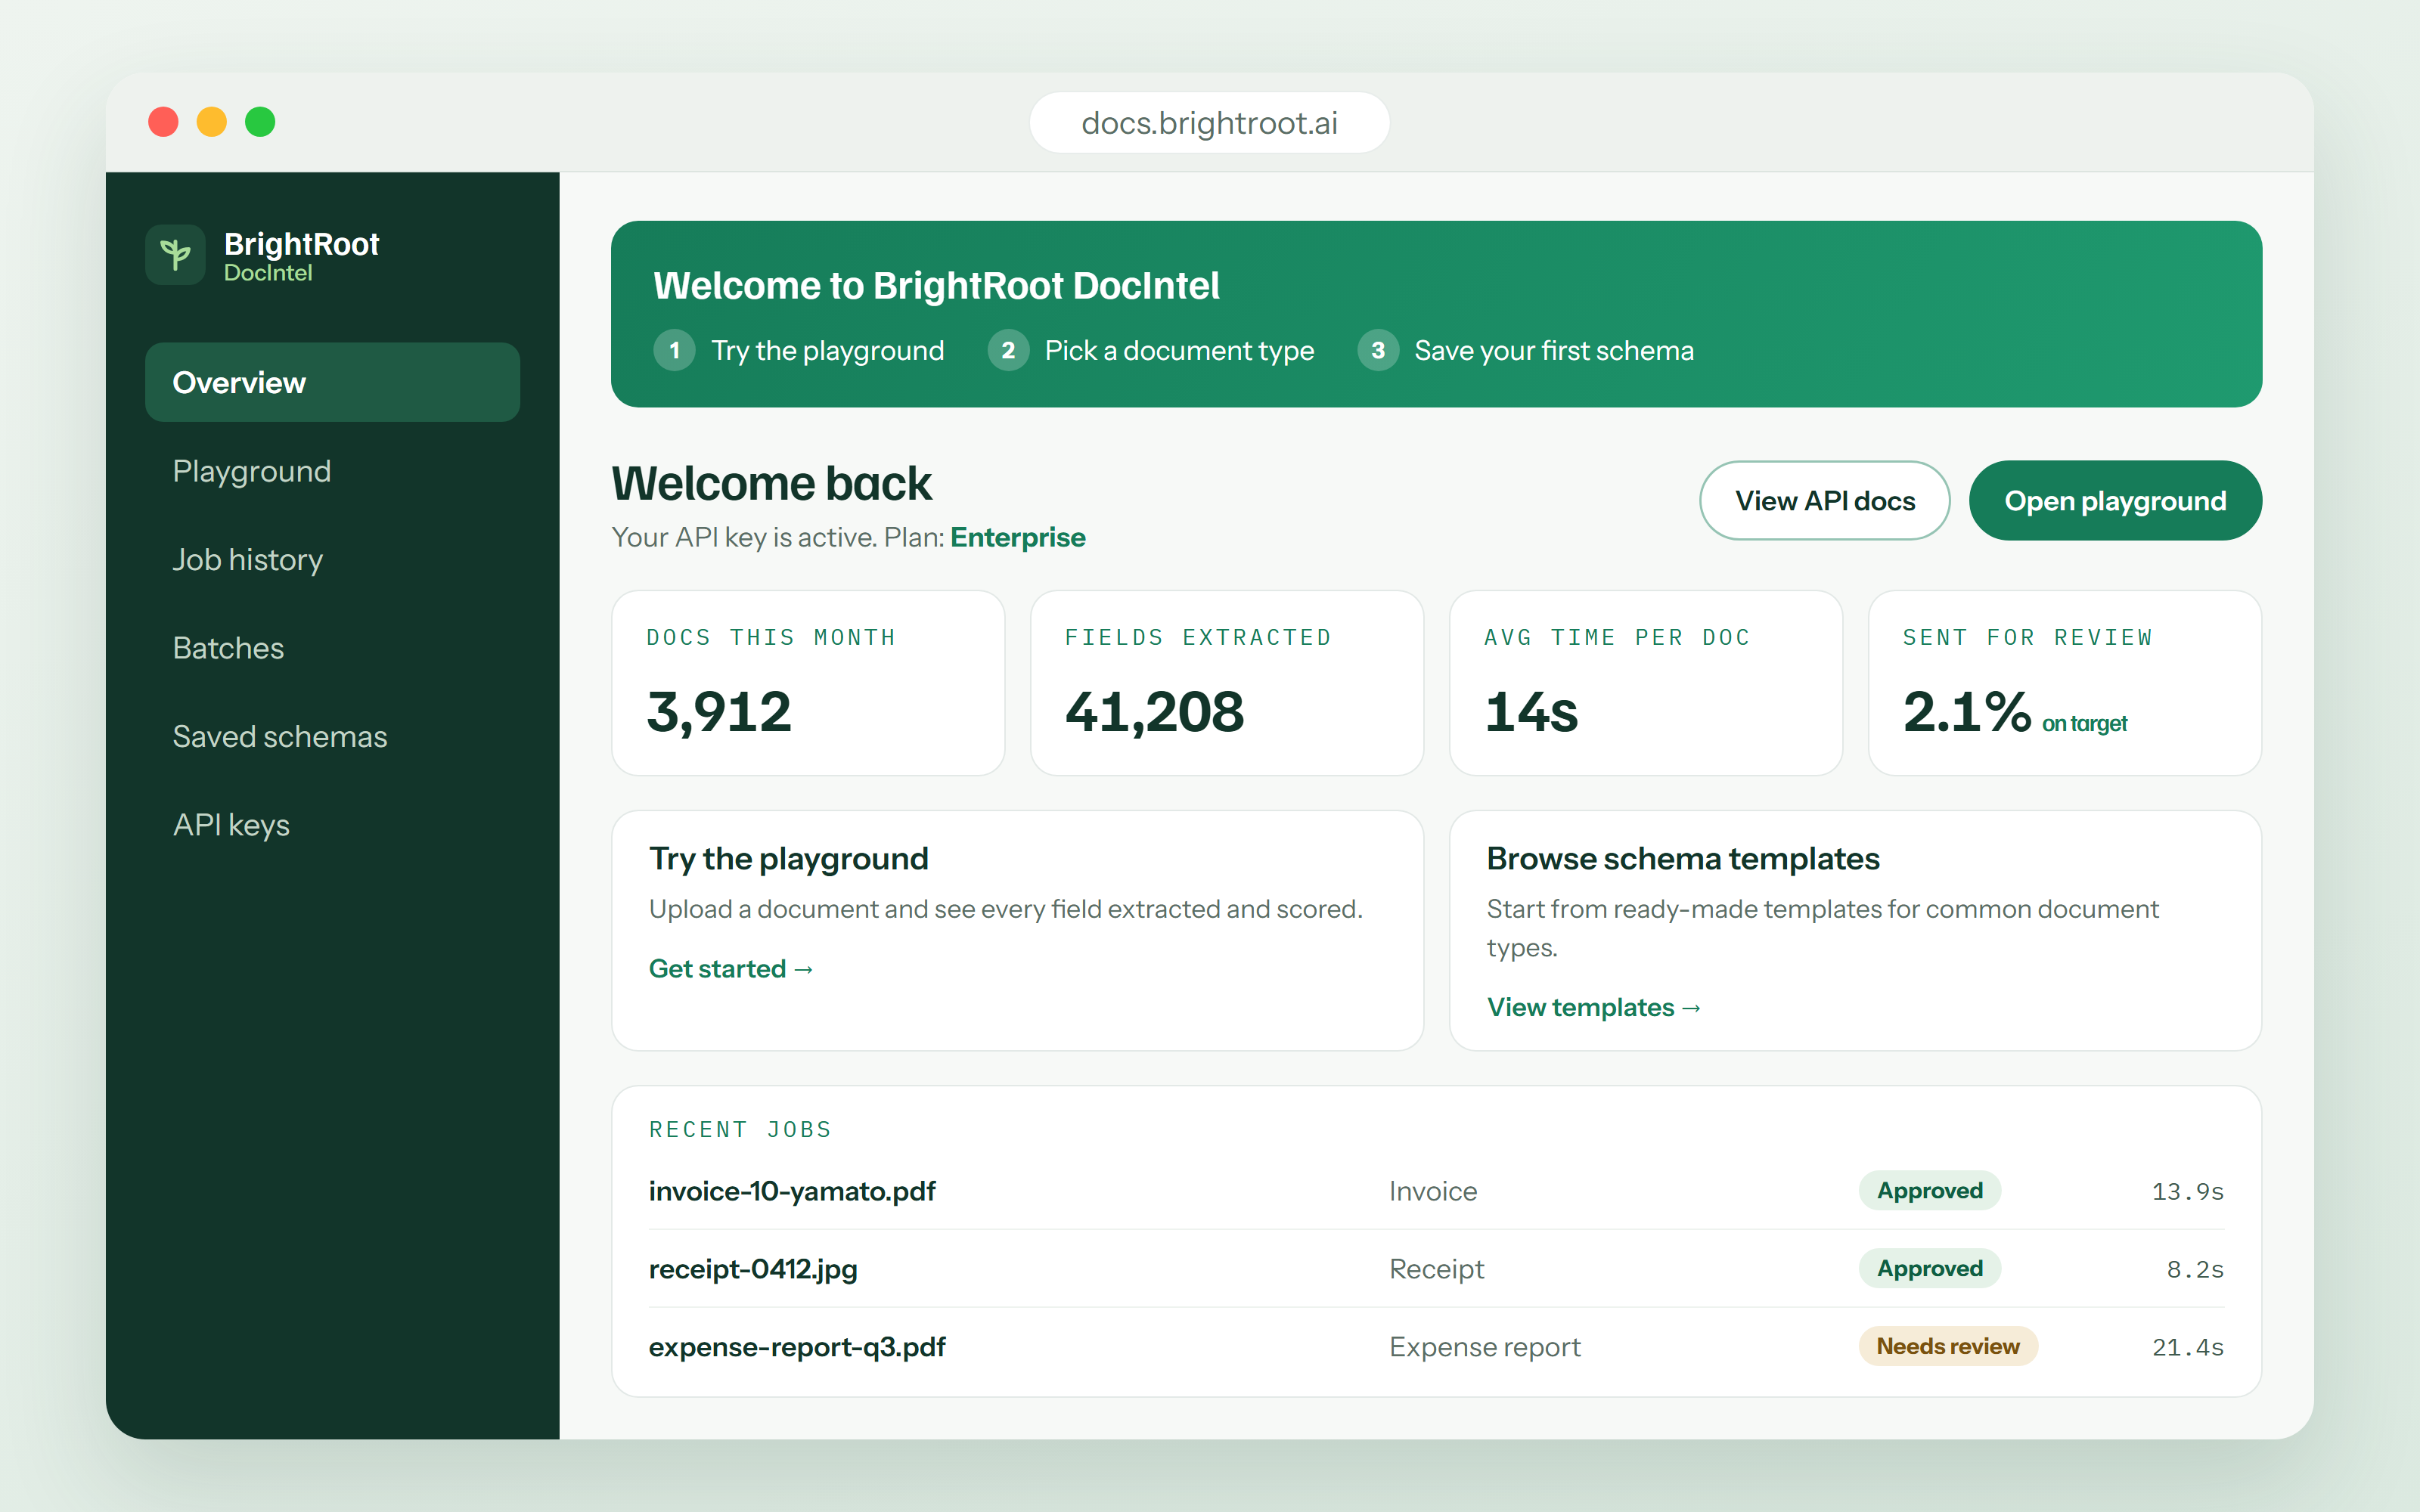Click the Try the playground card title
Image resolution: width=2420 pixels, height=1512 pixels.
tap(789, 858)
